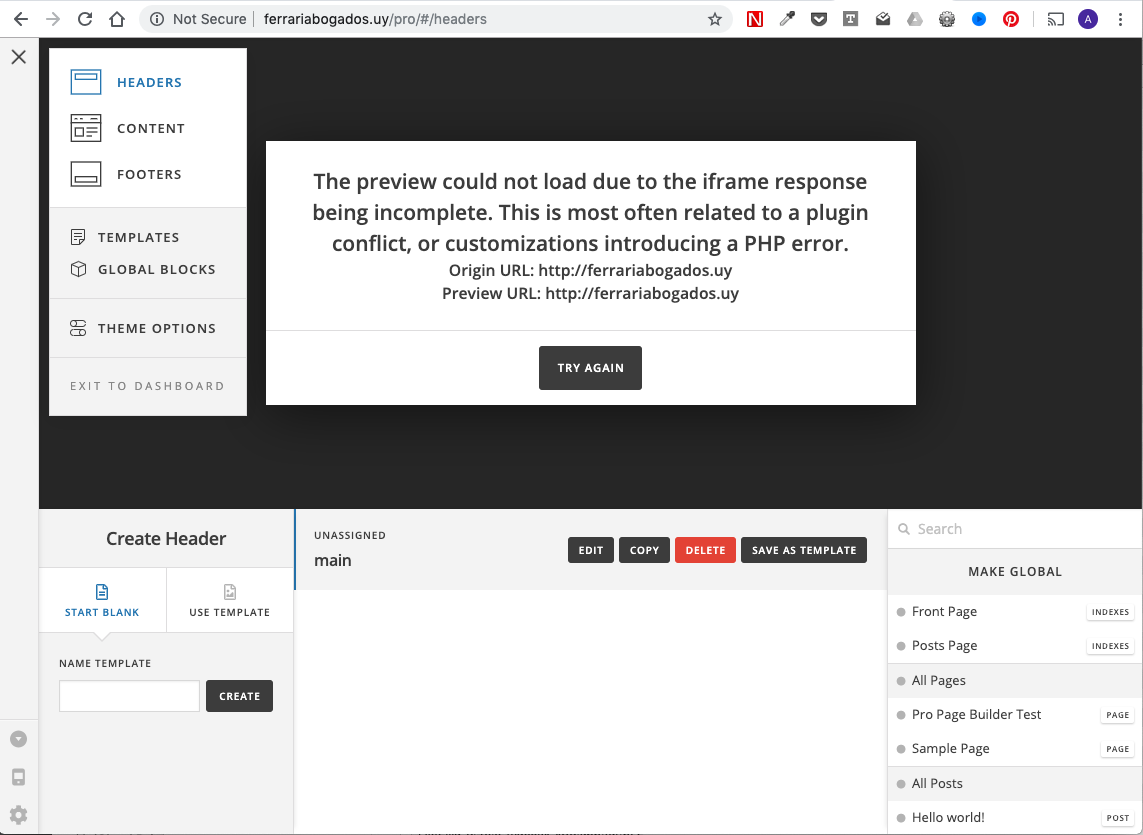Switch to the Start Blank tab

tap(102, 601)
